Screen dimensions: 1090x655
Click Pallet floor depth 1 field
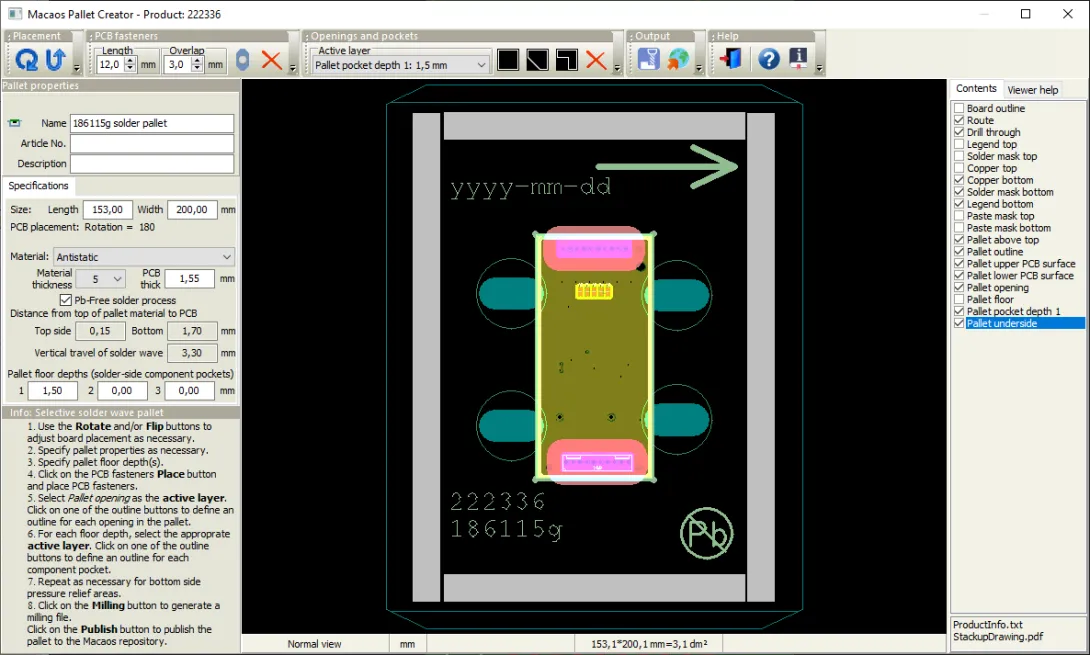click(52, 391)
